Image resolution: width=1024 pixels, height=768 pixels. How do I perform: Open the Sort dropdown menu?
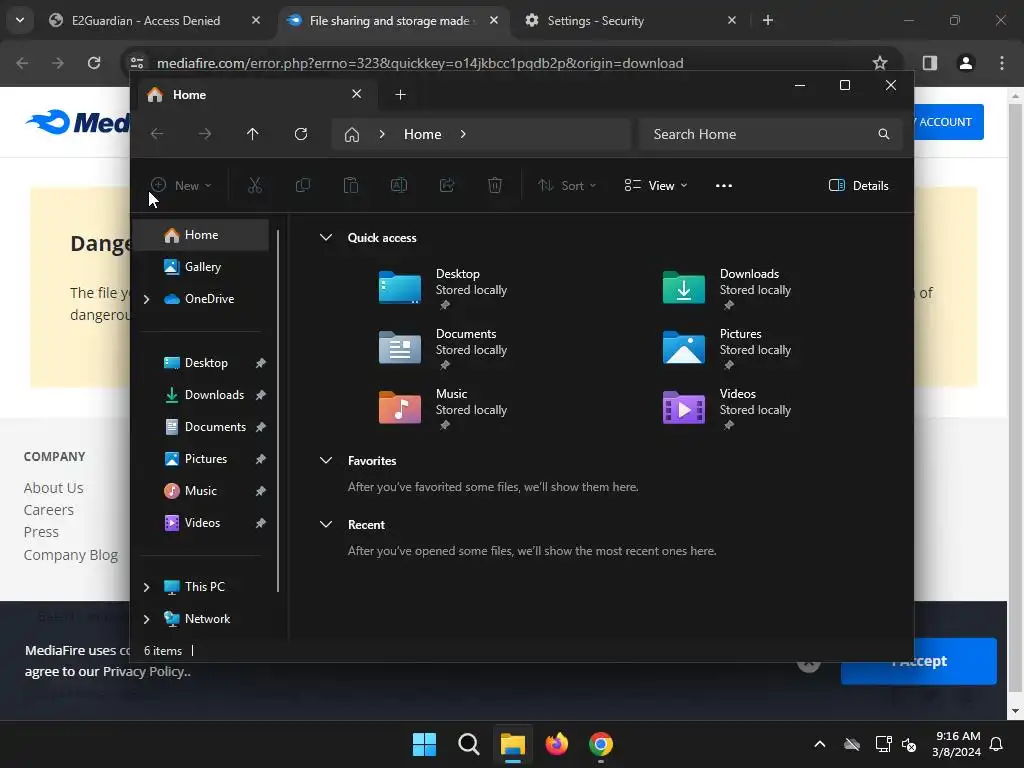567,185
